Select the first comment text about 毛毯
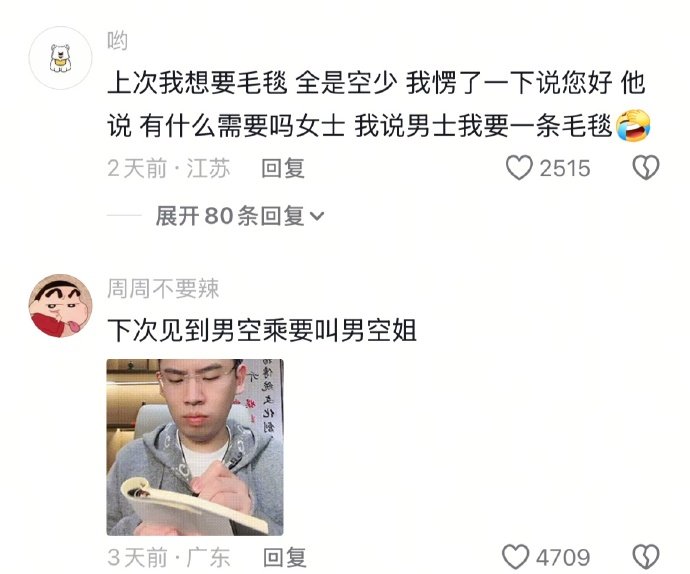Image resolution: width=690 pixels, height=574 pixels. [x=378, y=104]
